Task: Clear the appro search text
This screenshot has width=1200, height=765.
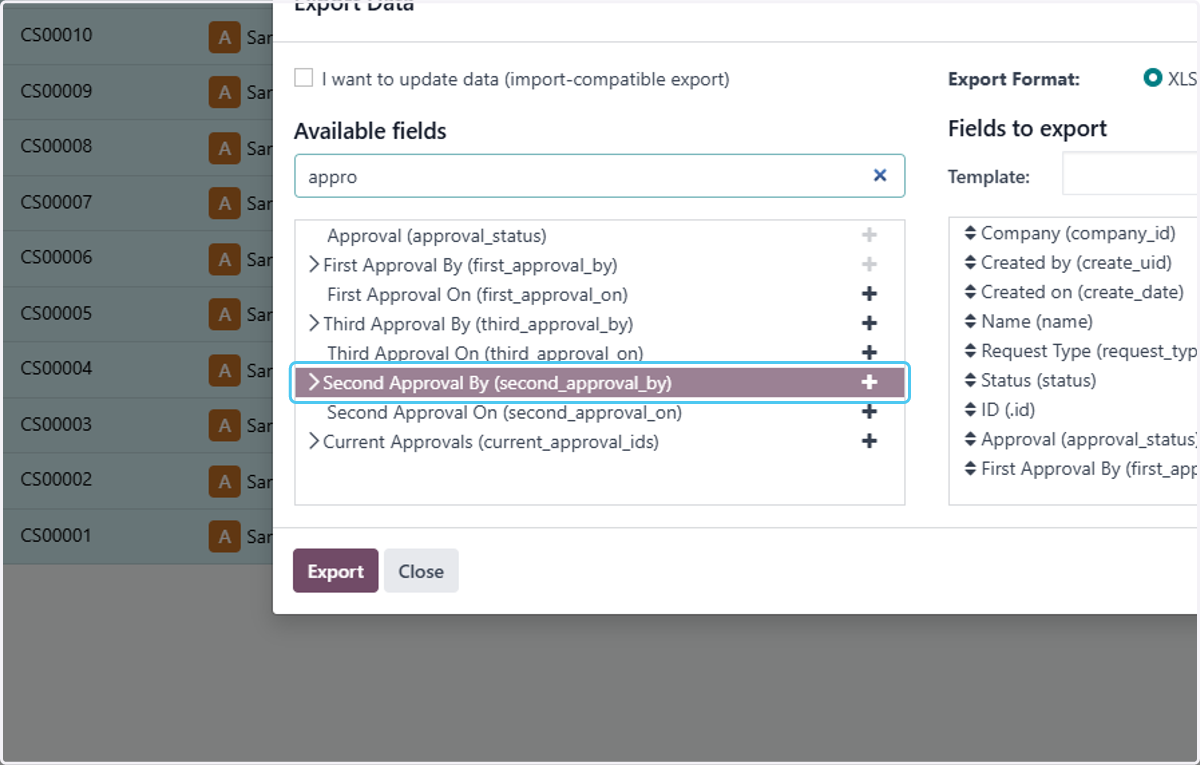Action: coord(880,175)
